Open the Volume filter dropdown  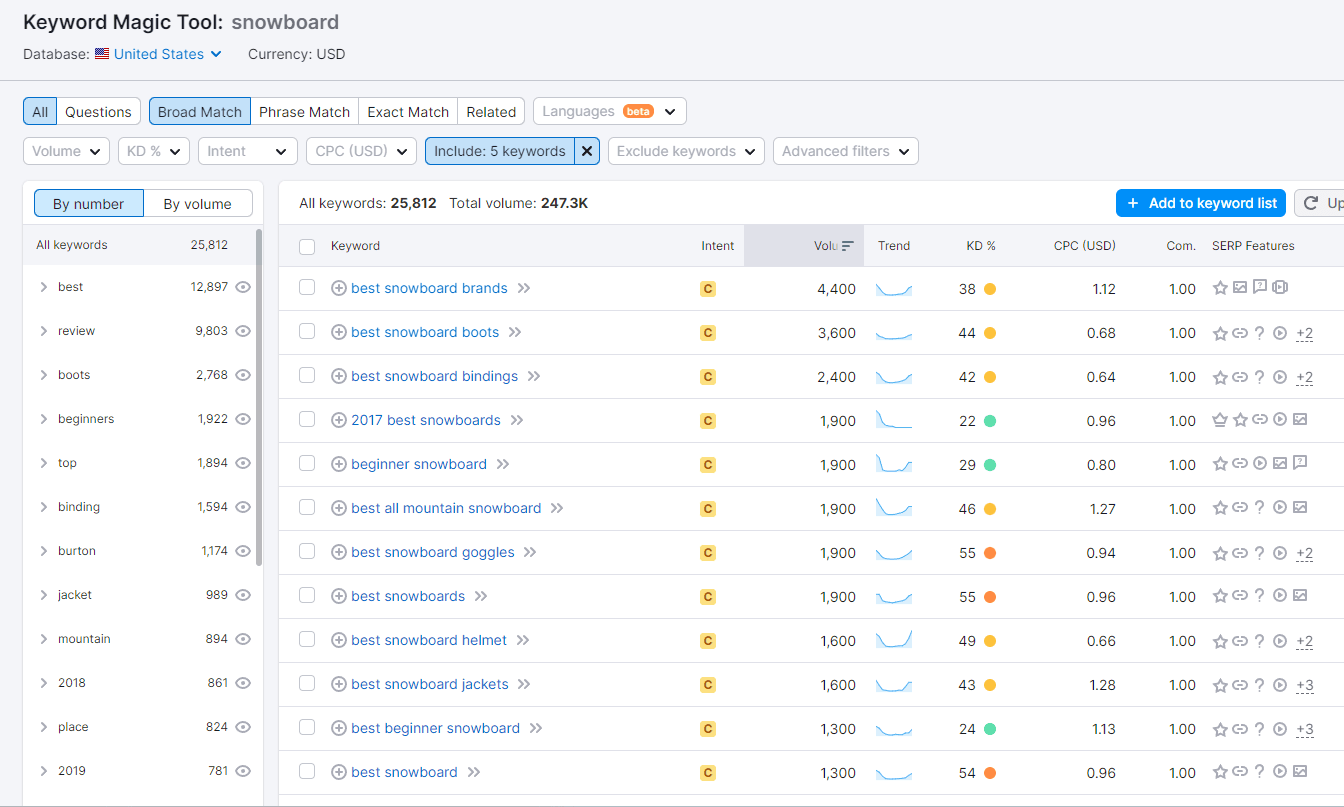(66, 150)
